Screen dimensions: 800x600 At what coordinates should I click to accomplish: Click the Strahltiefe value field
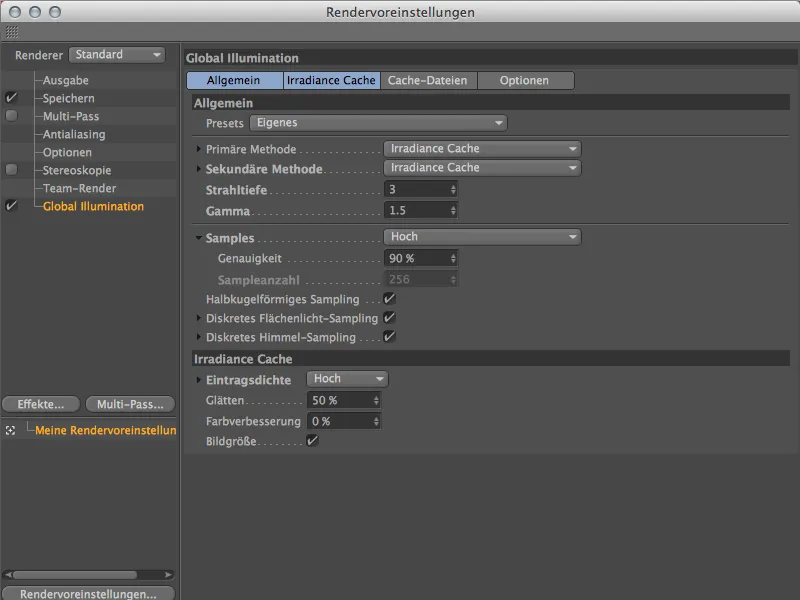pyautogui.click(x=420, y=189)
